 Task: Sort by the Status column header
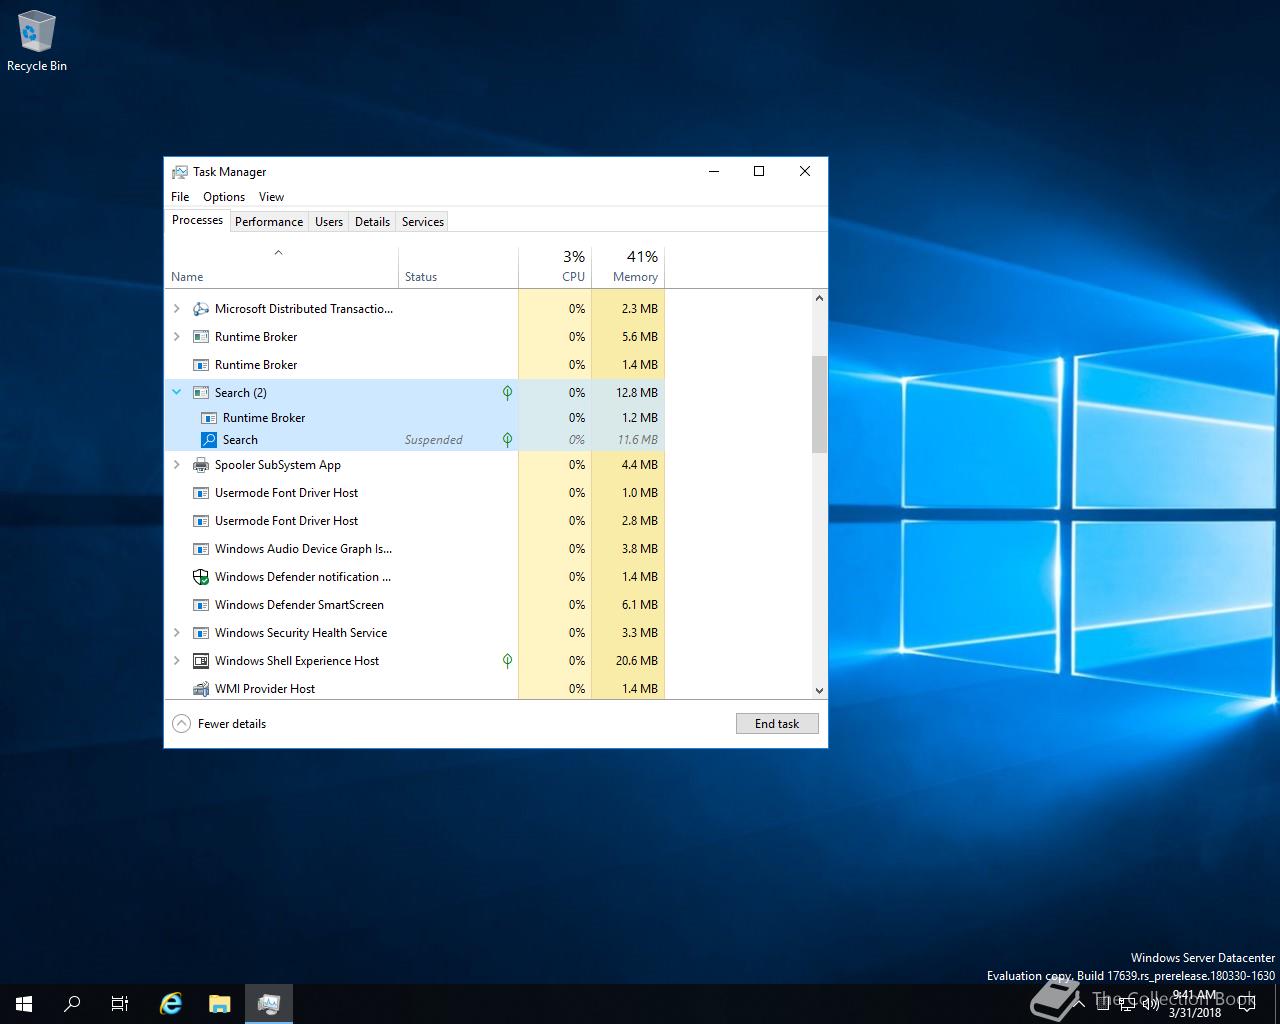click(458, 267)
